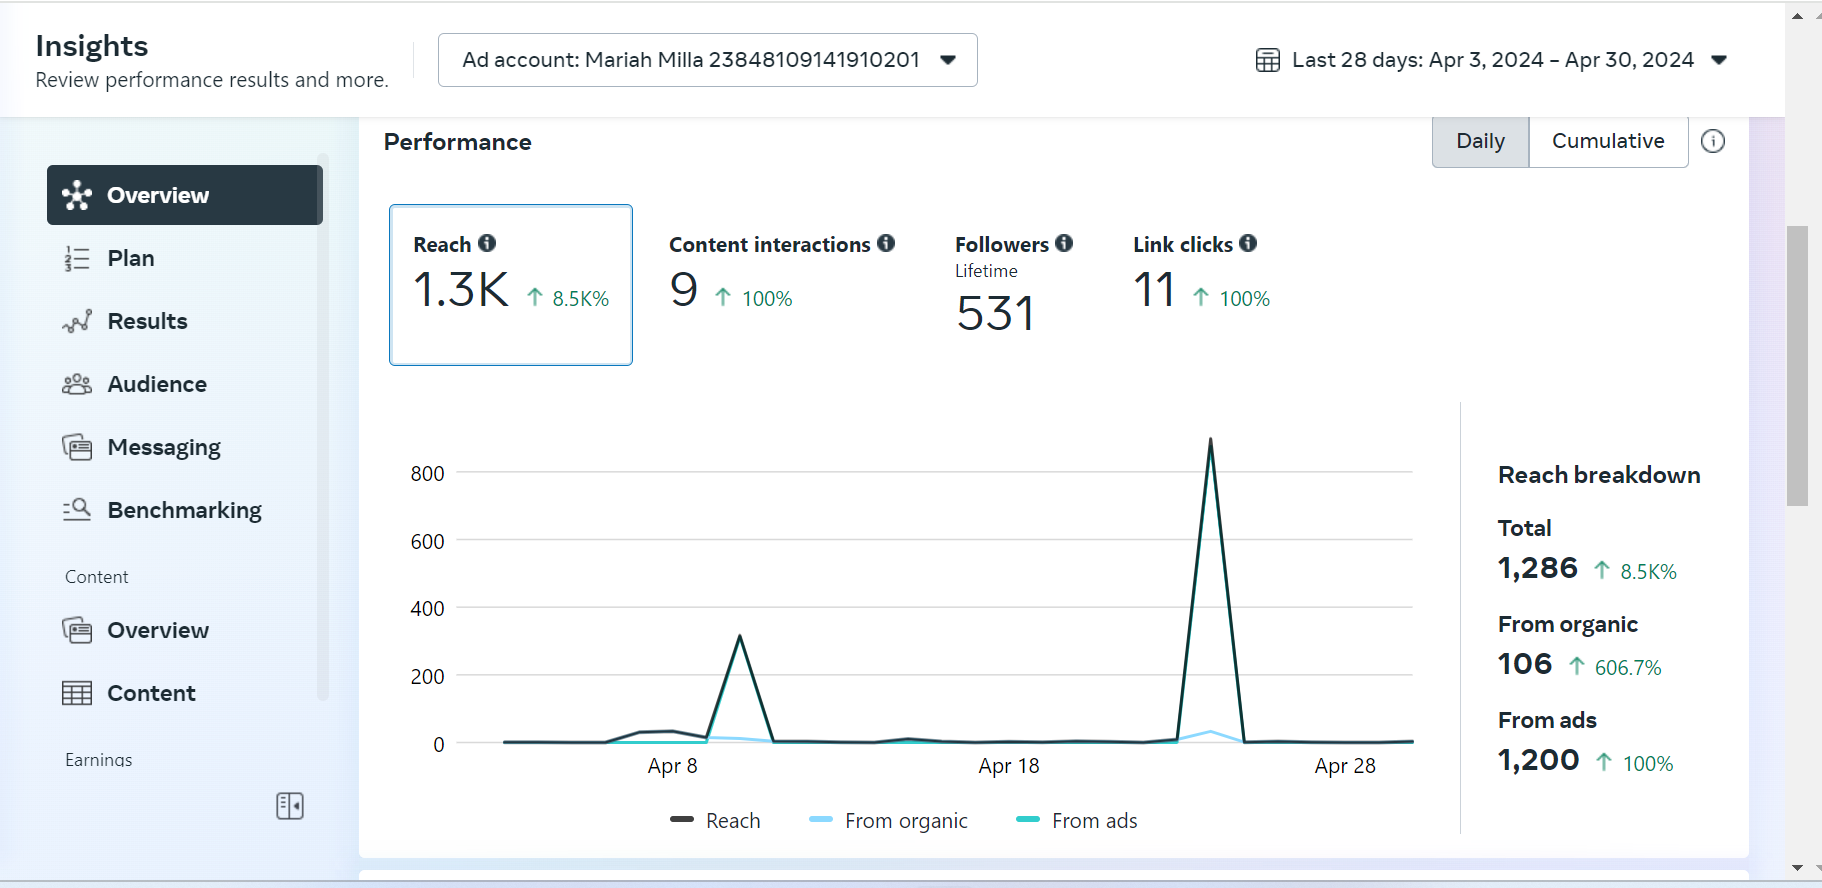
Task: Collapse the sidebar with the panel icon
Action: pyautogui.click(x=290, y=806)
